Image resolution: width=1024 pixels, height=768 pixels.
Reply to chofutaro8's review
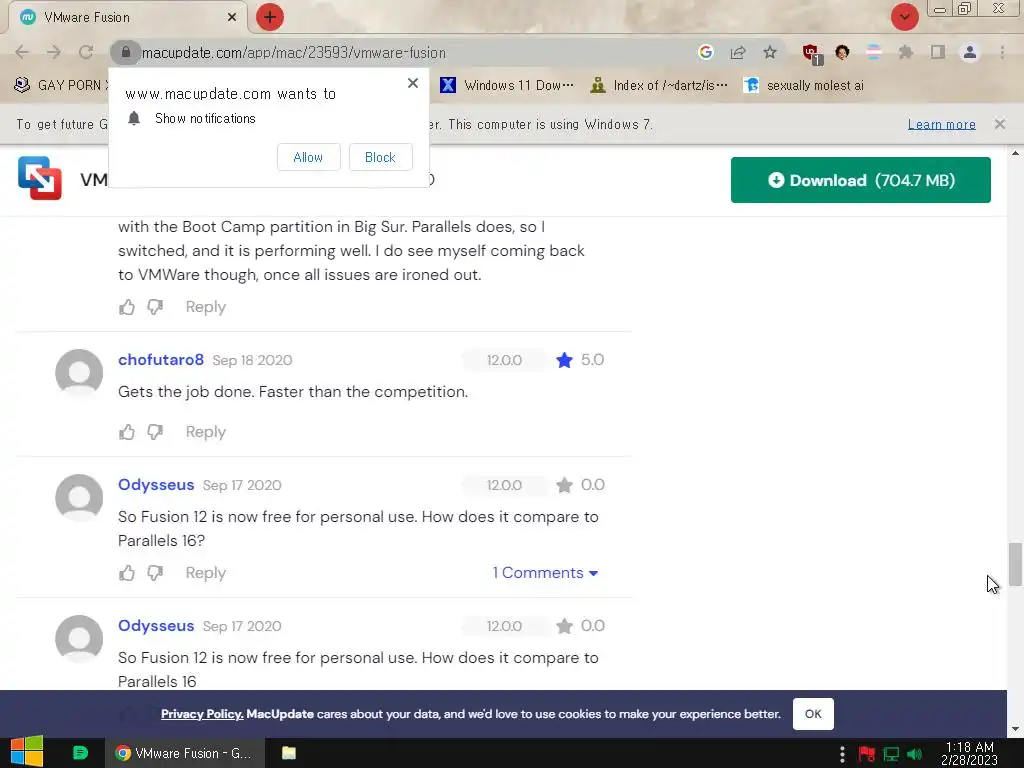click(x=205, y=432)
